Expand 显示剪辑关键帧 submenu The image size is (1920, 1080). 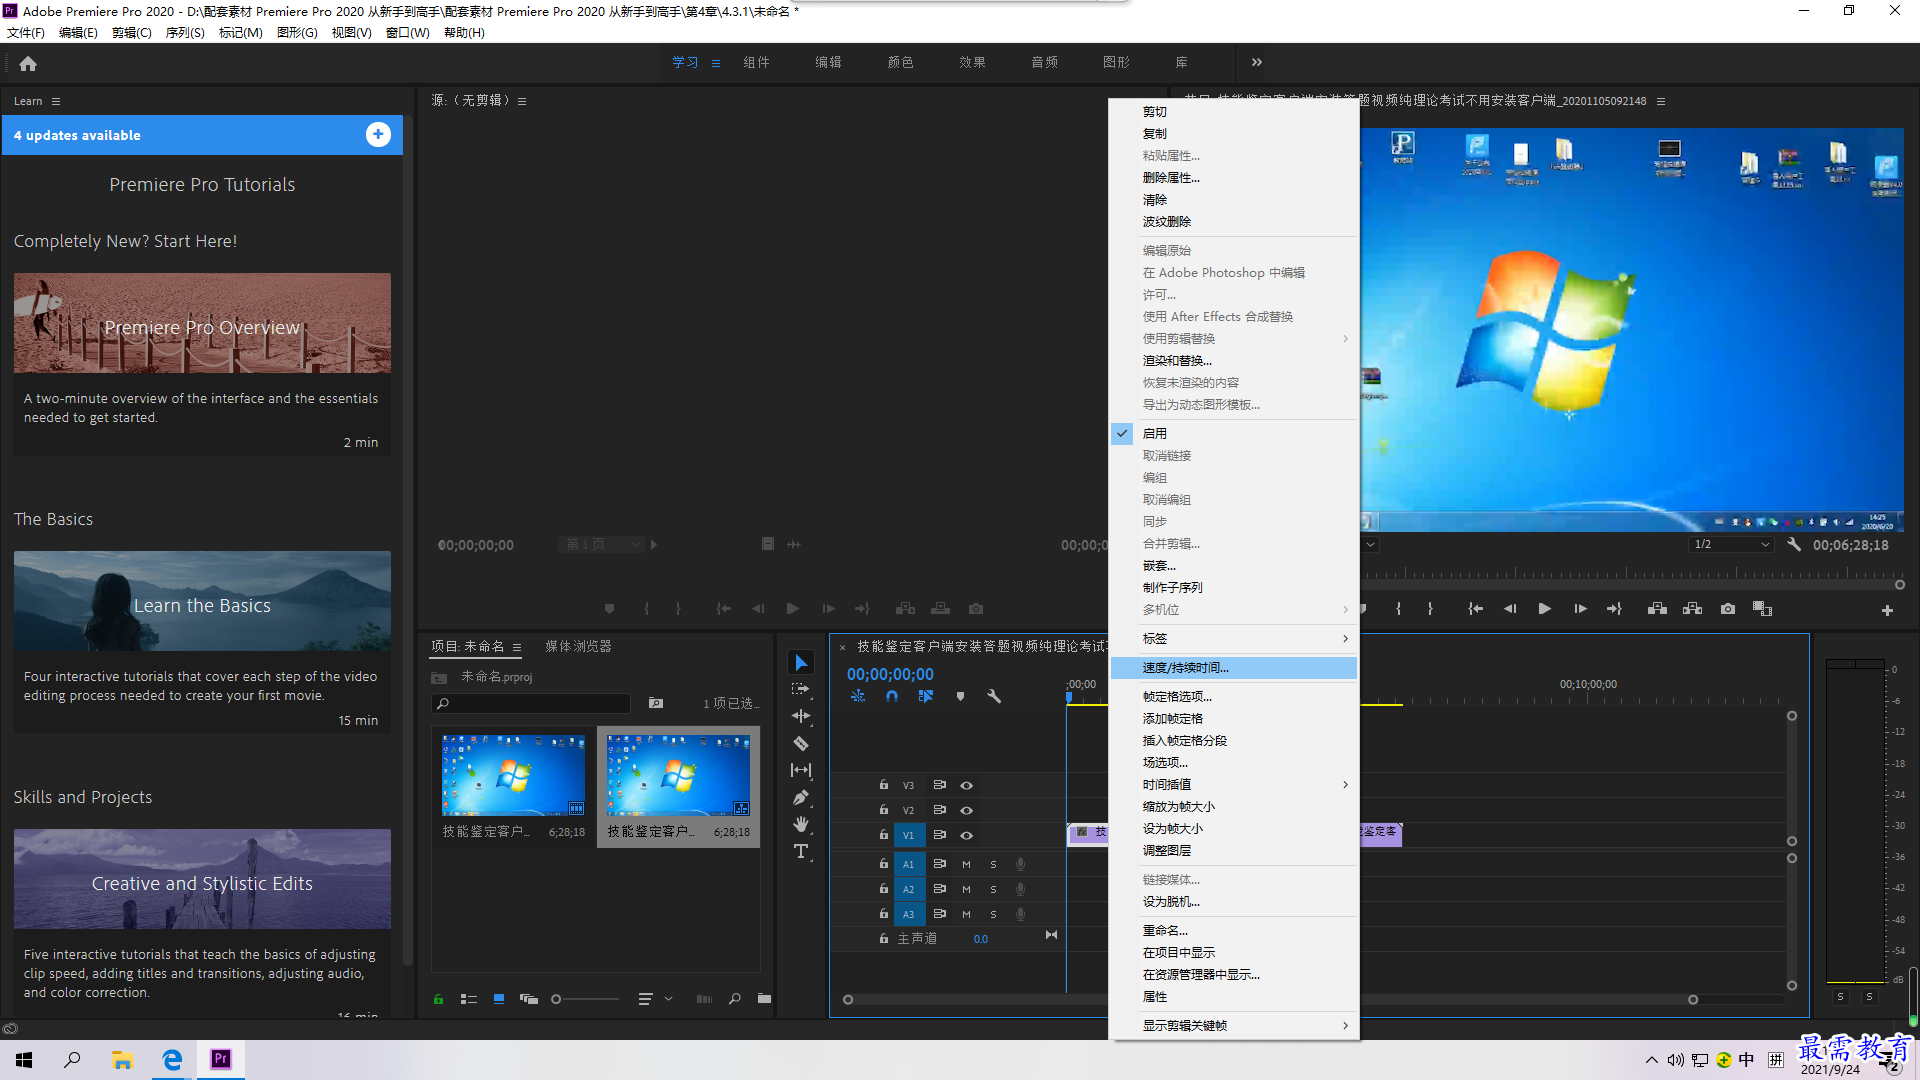[1234, 1025]
